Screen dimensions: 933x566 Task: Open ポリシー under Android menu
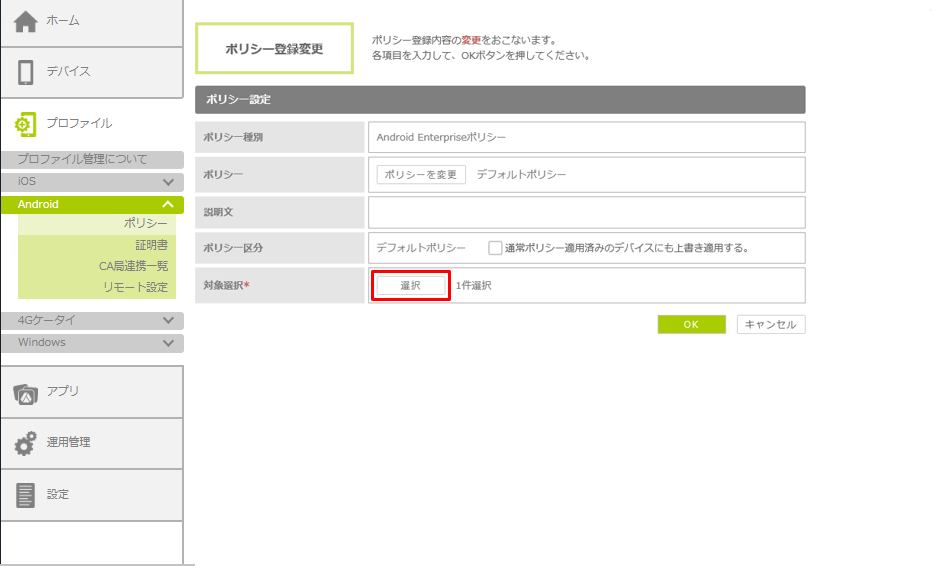click(x=145, y=224)
